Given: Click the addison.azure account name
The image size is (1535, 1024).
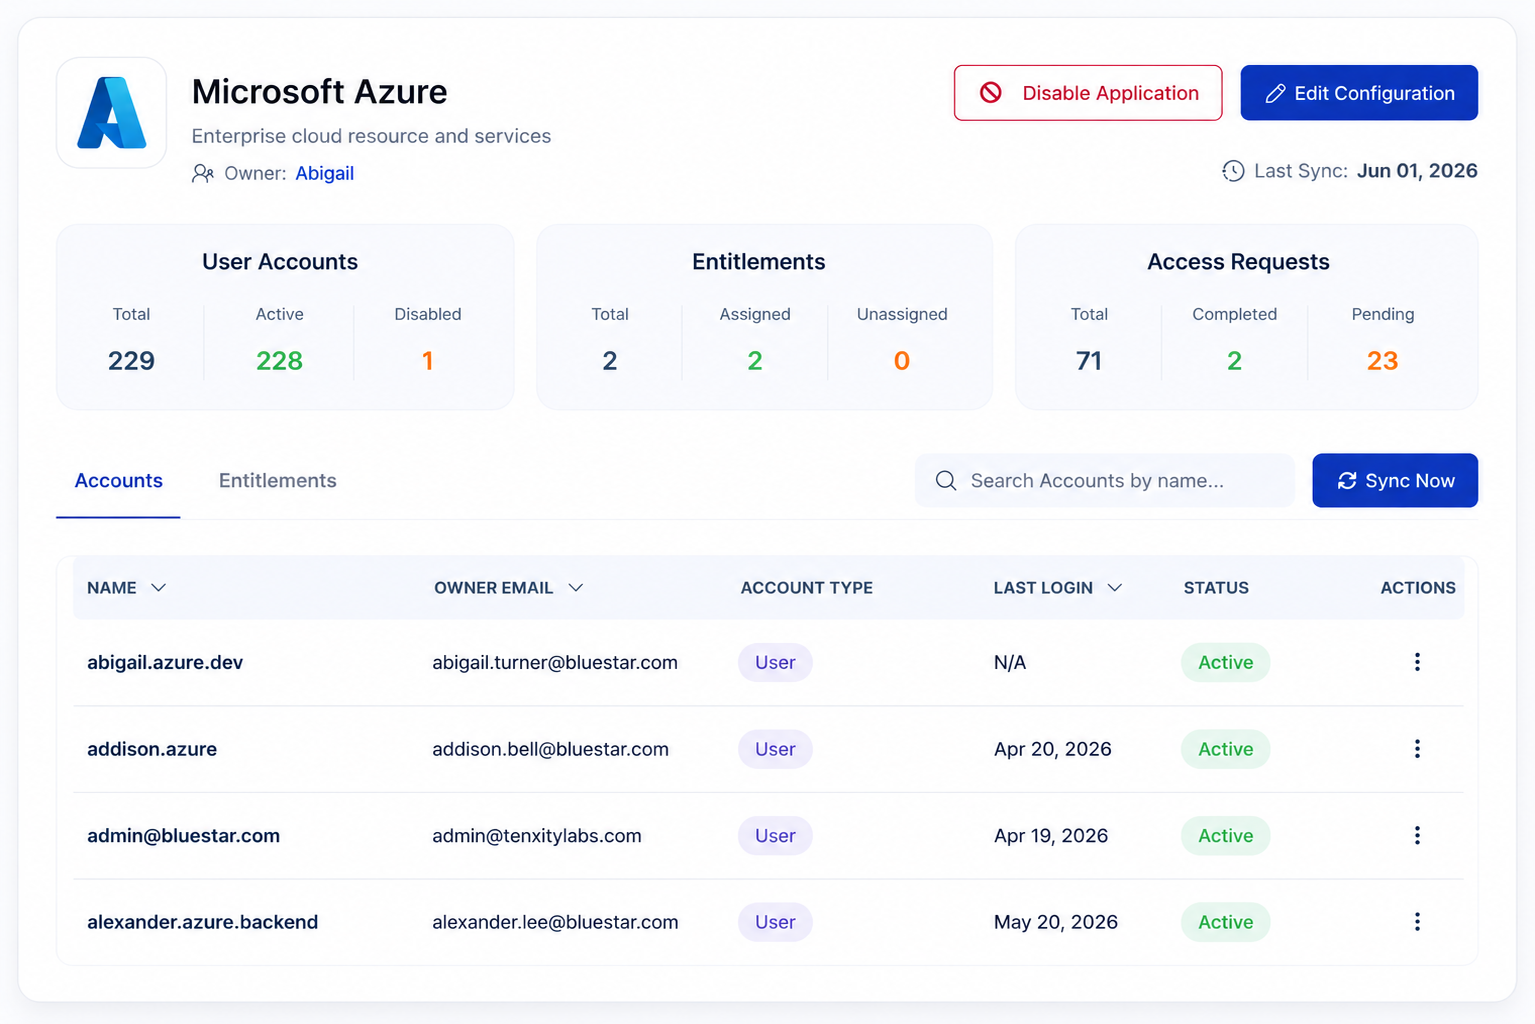Looking at the screenshot, I should 152,749.
